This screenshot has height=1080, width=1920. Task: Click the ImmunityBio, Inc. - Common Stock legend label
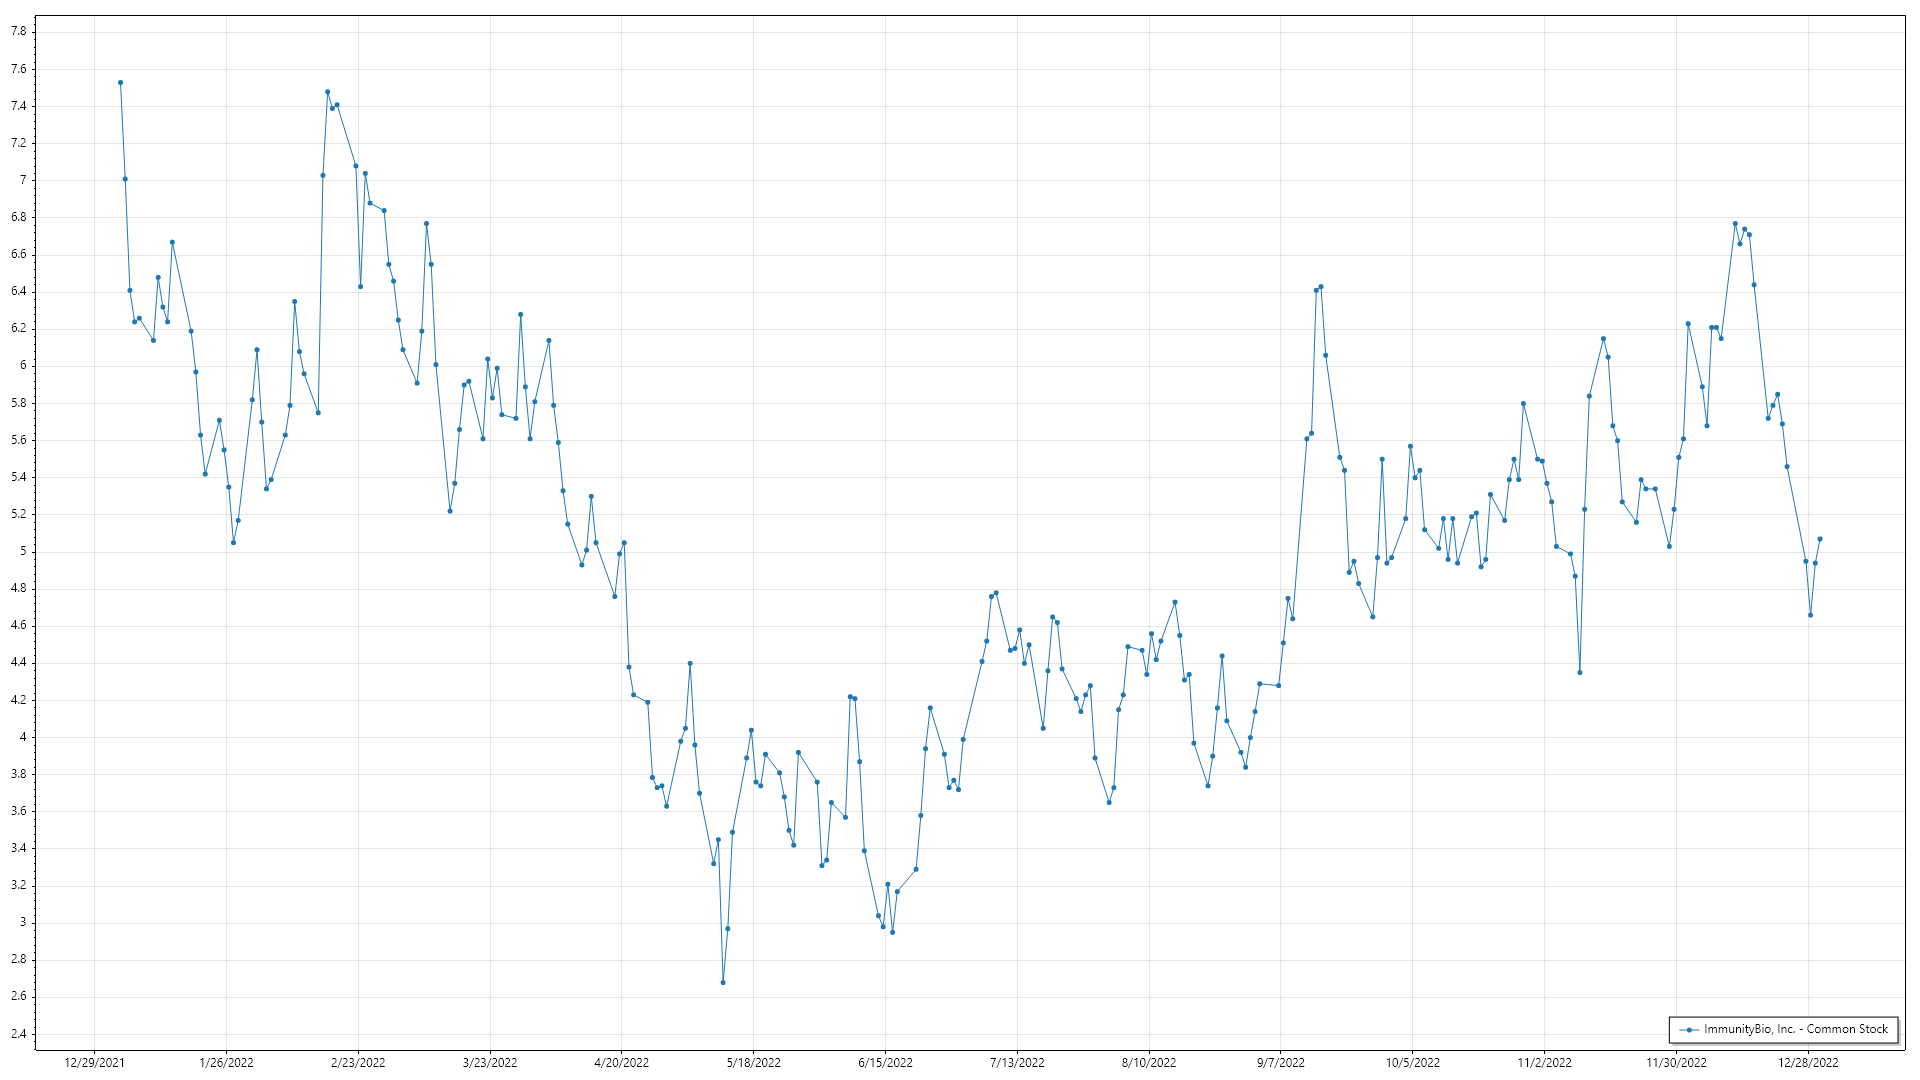(1796, 1029)
